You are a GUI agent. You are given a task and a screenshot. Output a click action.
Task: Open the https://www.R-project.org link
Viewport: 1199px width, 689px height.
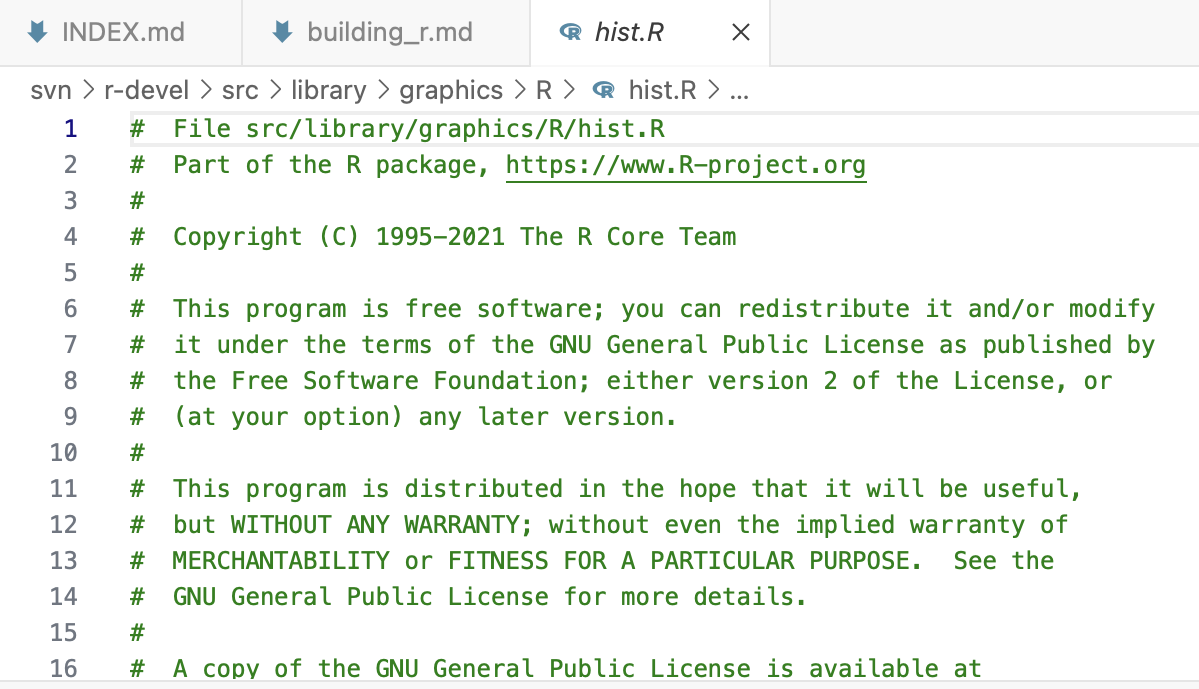pos(685,165)
